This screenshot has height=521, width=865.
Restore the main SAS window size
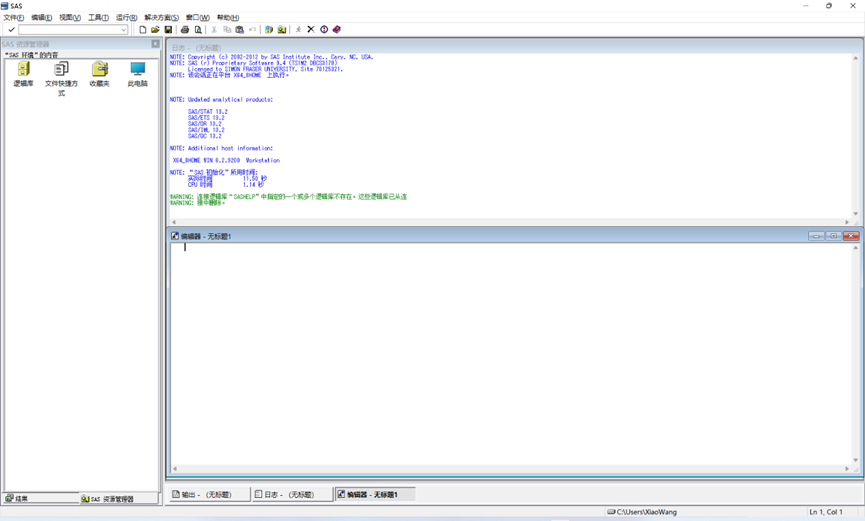(x=829, y=6)
